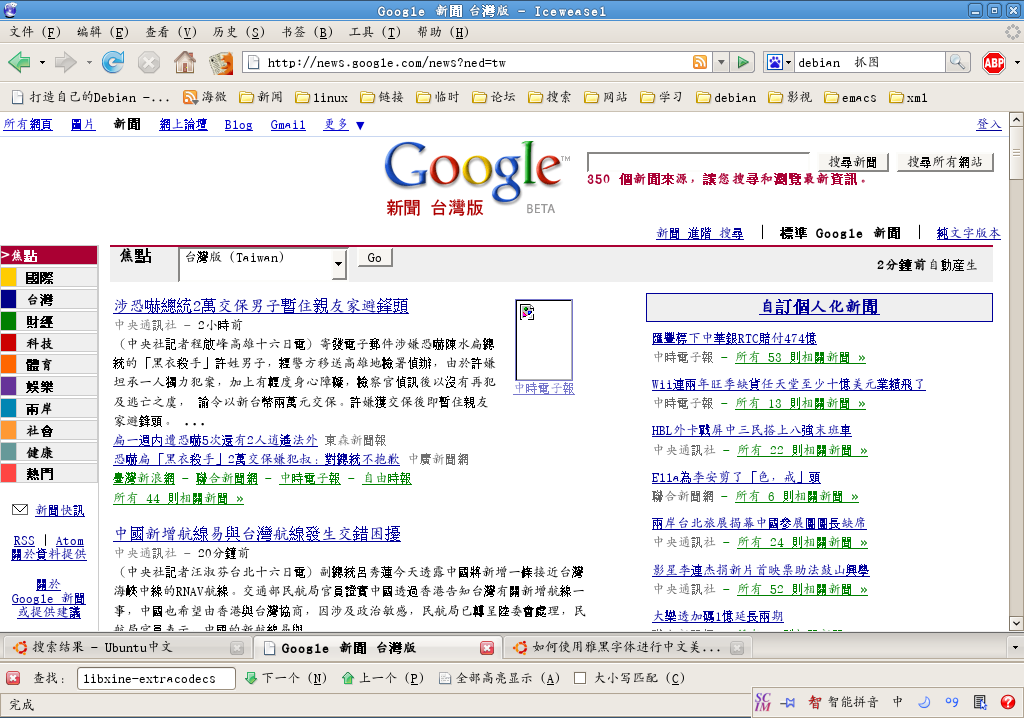This screenshot has height=718, width=1024.
Task: Open the 台灣版 (Taiwan) edition dropdown
Action: coord(263,263)
